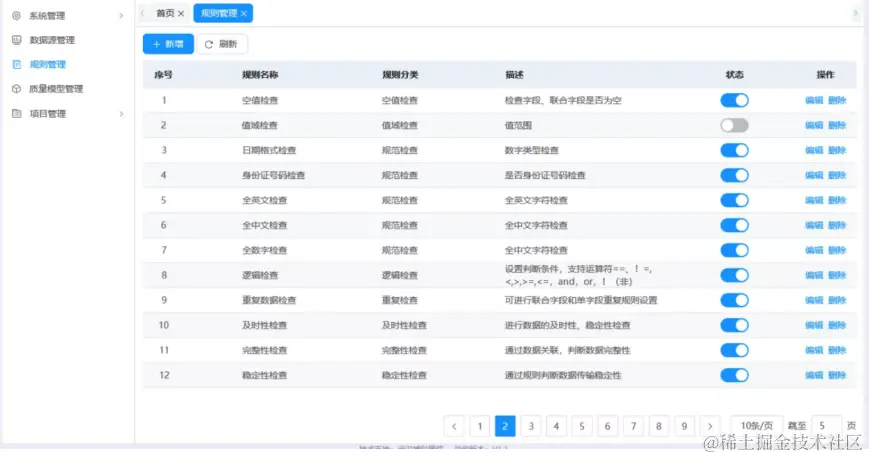Open 数据源管理 sidebar icon

(x=17, y=40)
